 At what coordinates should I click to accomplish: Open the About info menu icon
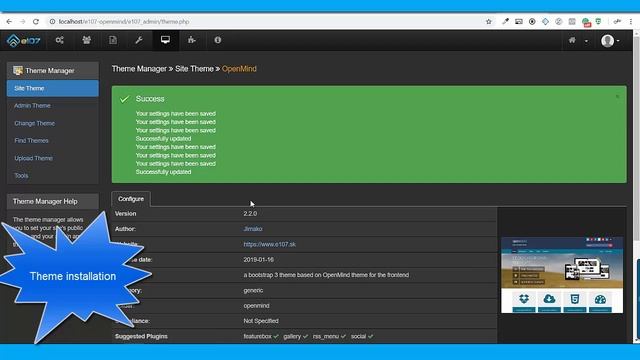(218, 40)
